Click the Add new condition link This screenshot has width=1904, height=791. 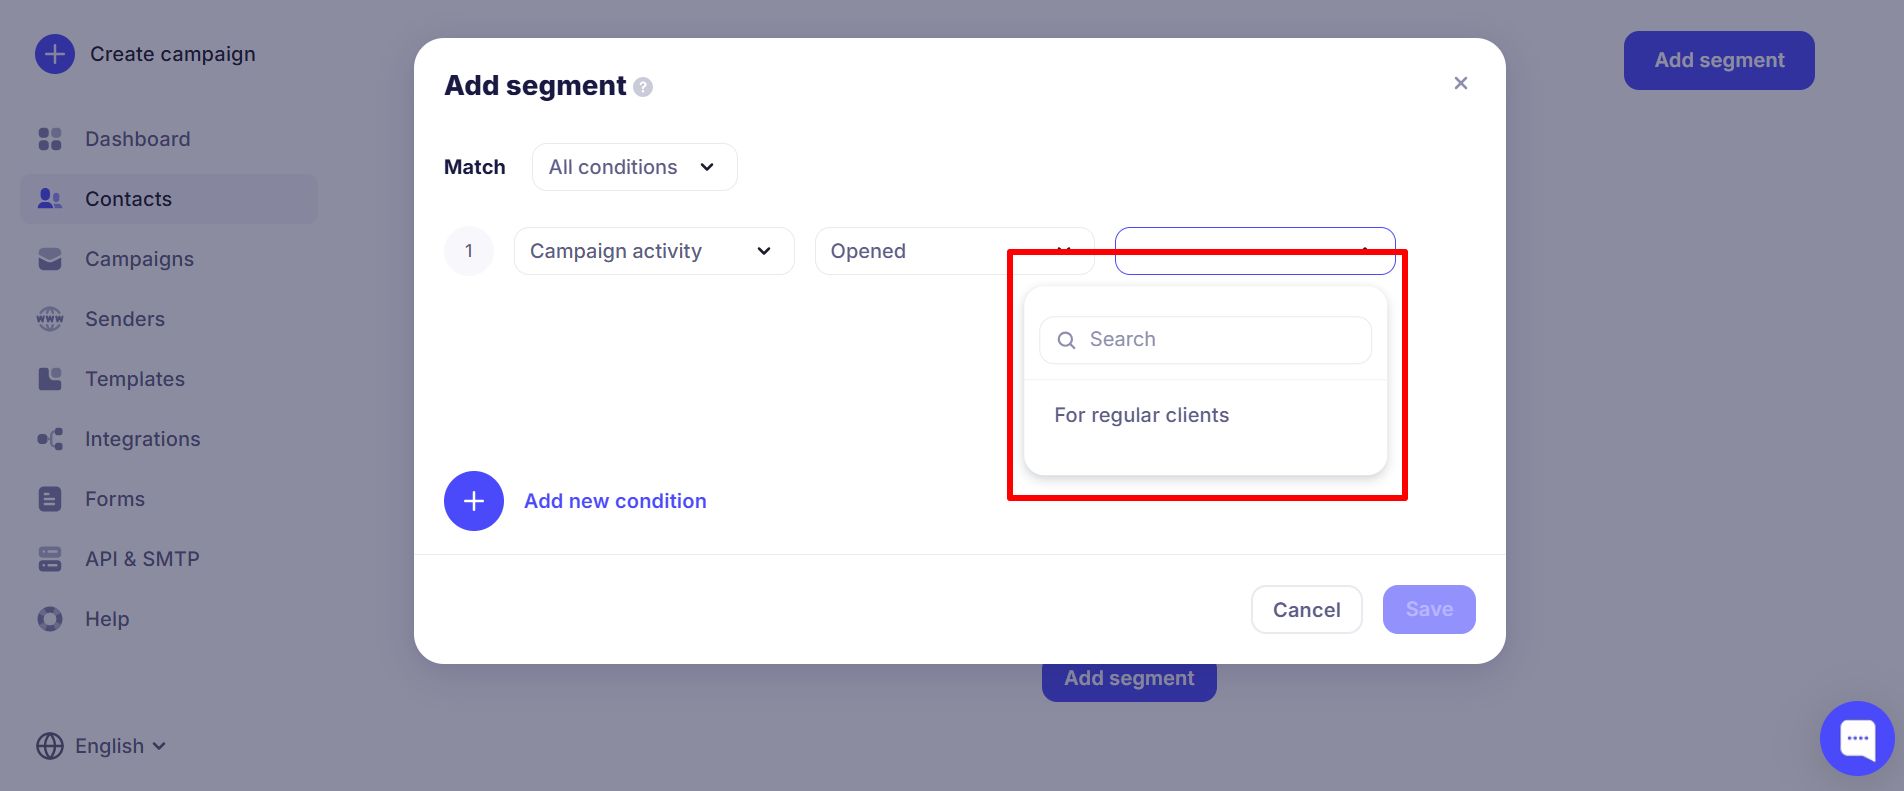615,501
